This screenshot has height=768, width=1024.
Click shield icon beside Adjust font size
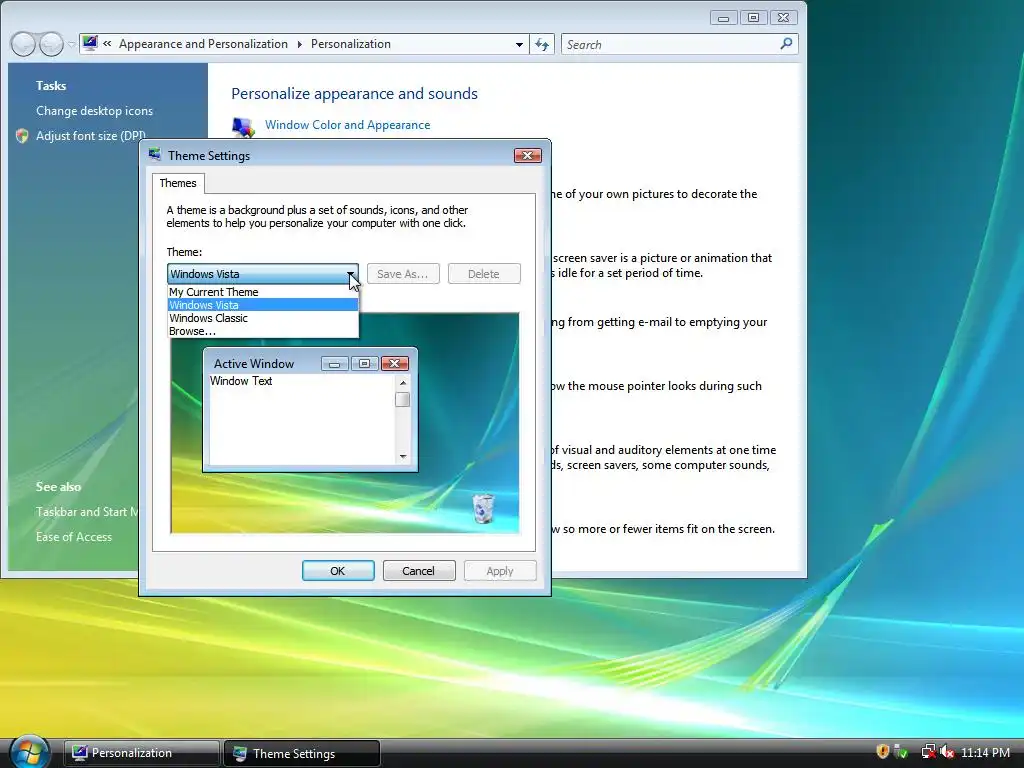tap(22, 136)
